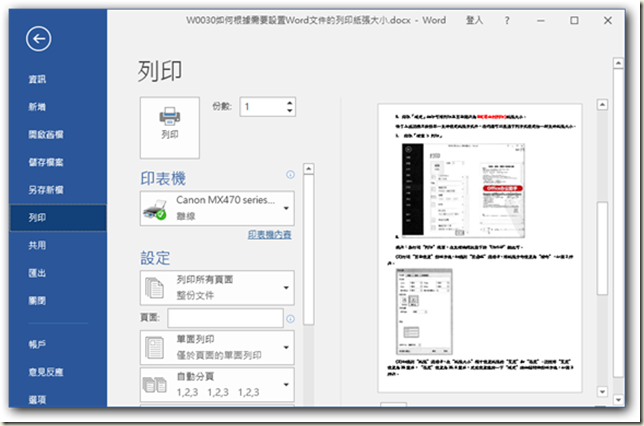Open the 資訊 menu item in sidebar
The image size is (644, 426).
click(37, 79)
